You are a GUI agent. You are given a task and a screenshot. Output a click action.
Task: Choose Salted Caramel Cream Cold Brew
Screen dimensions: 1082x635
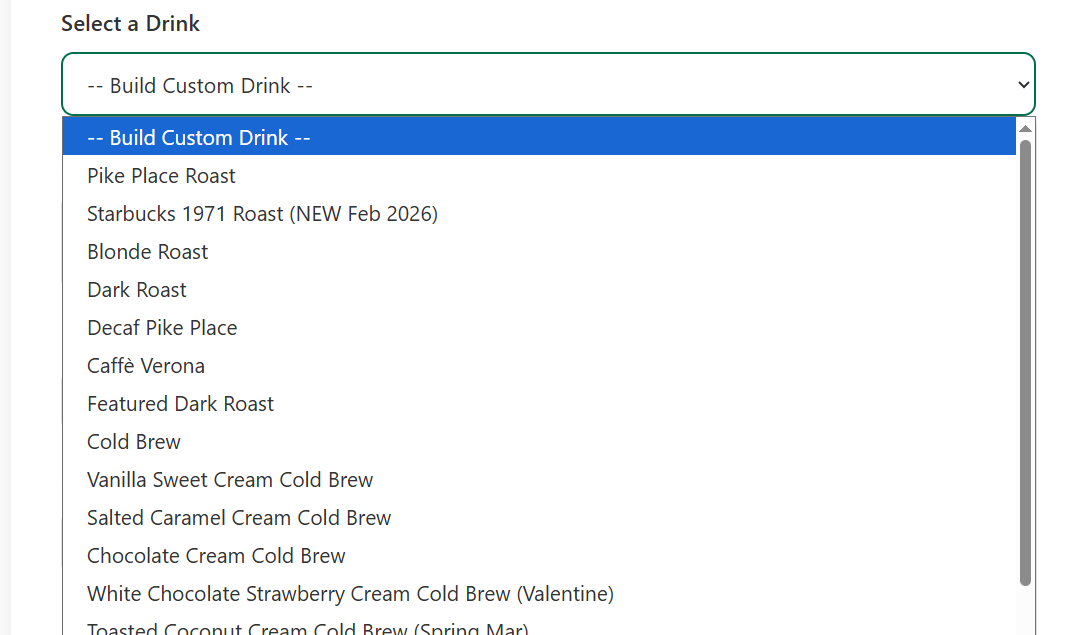(239, 517)
